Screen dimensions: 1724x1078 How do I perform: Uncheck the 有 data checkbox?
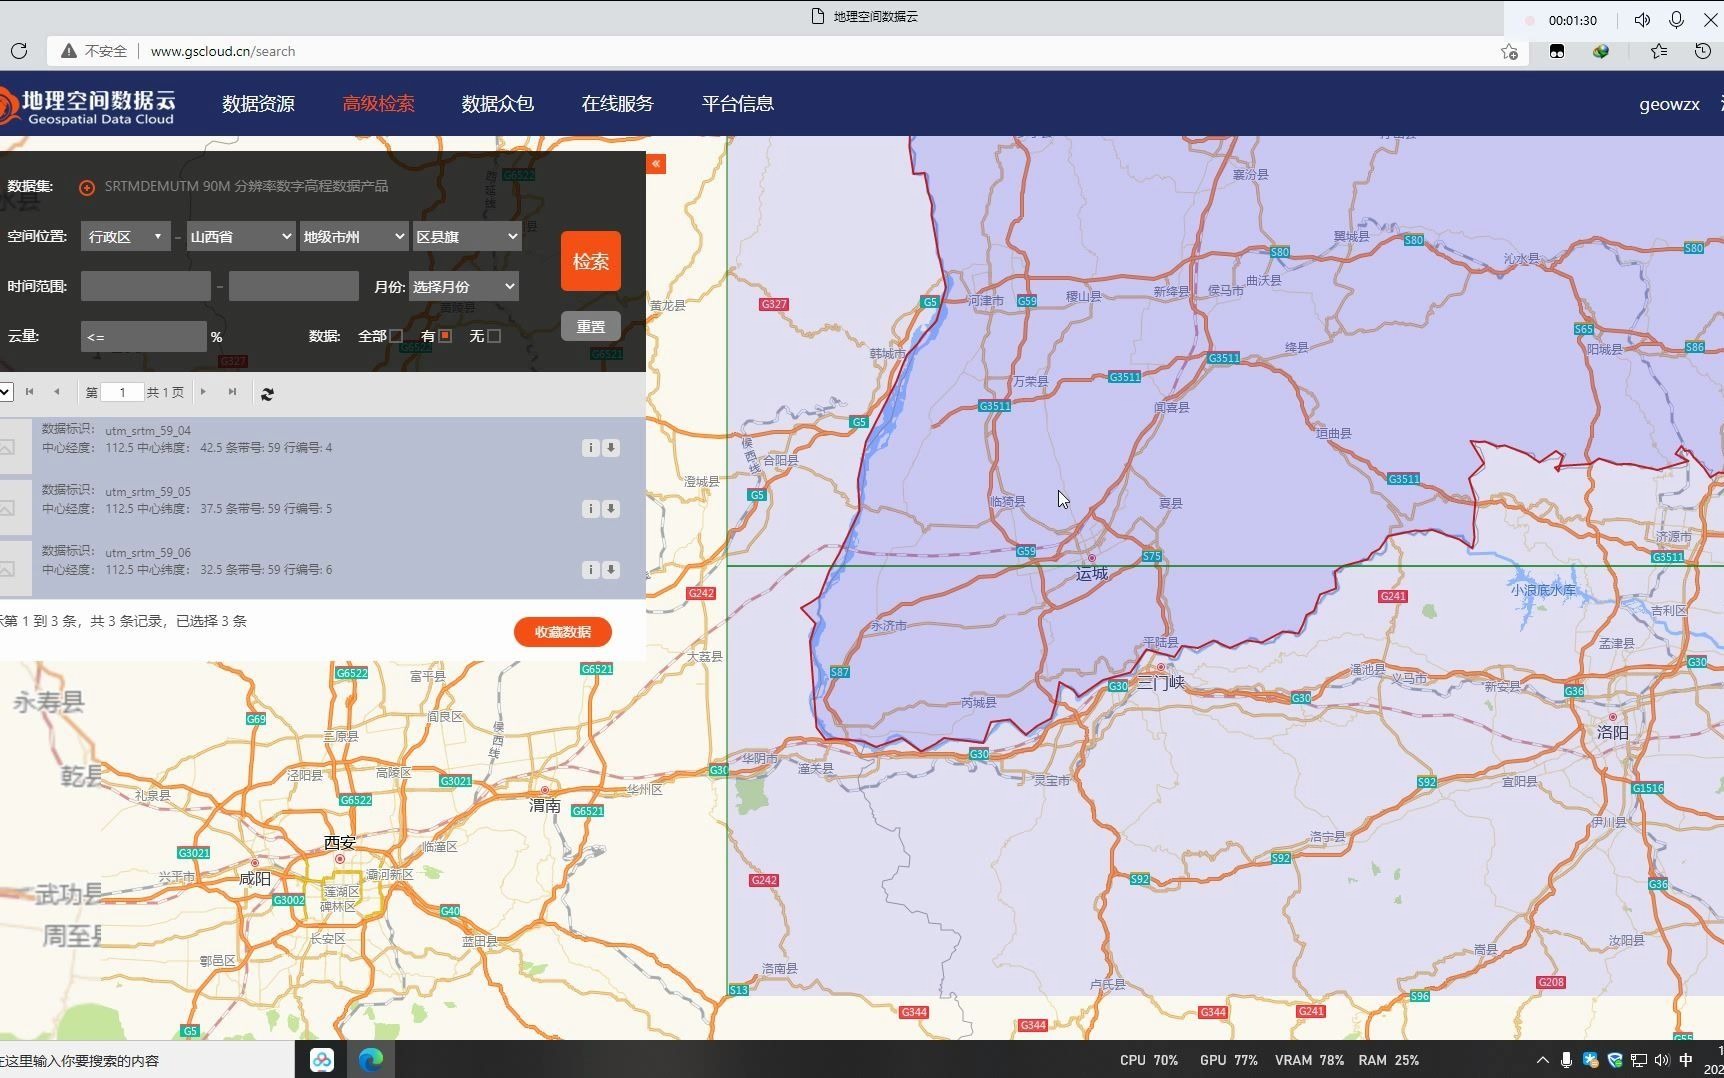click(446, 336)
